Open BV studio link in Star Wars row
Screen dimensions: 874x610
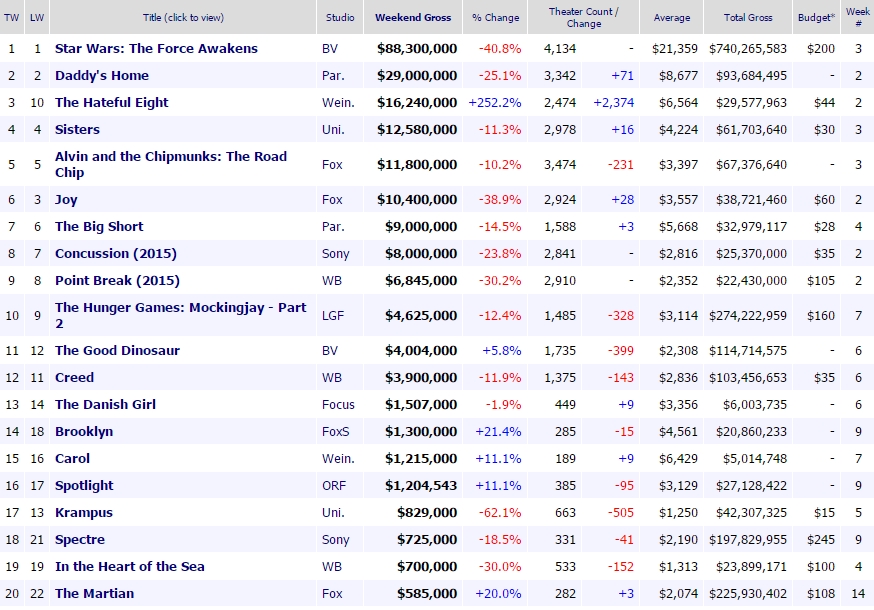(330, 49)
